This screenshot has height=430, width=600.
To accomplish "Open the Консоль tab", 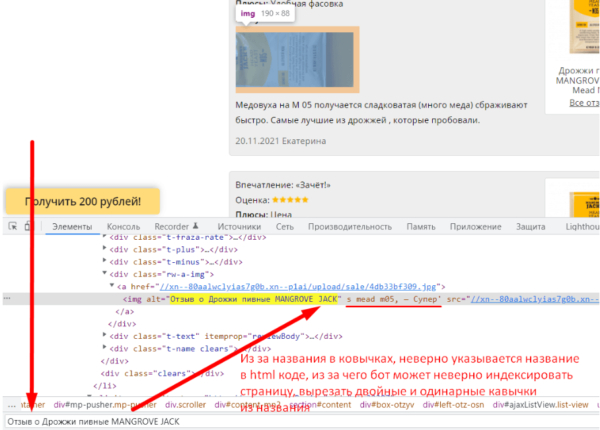I will [123, 226].
